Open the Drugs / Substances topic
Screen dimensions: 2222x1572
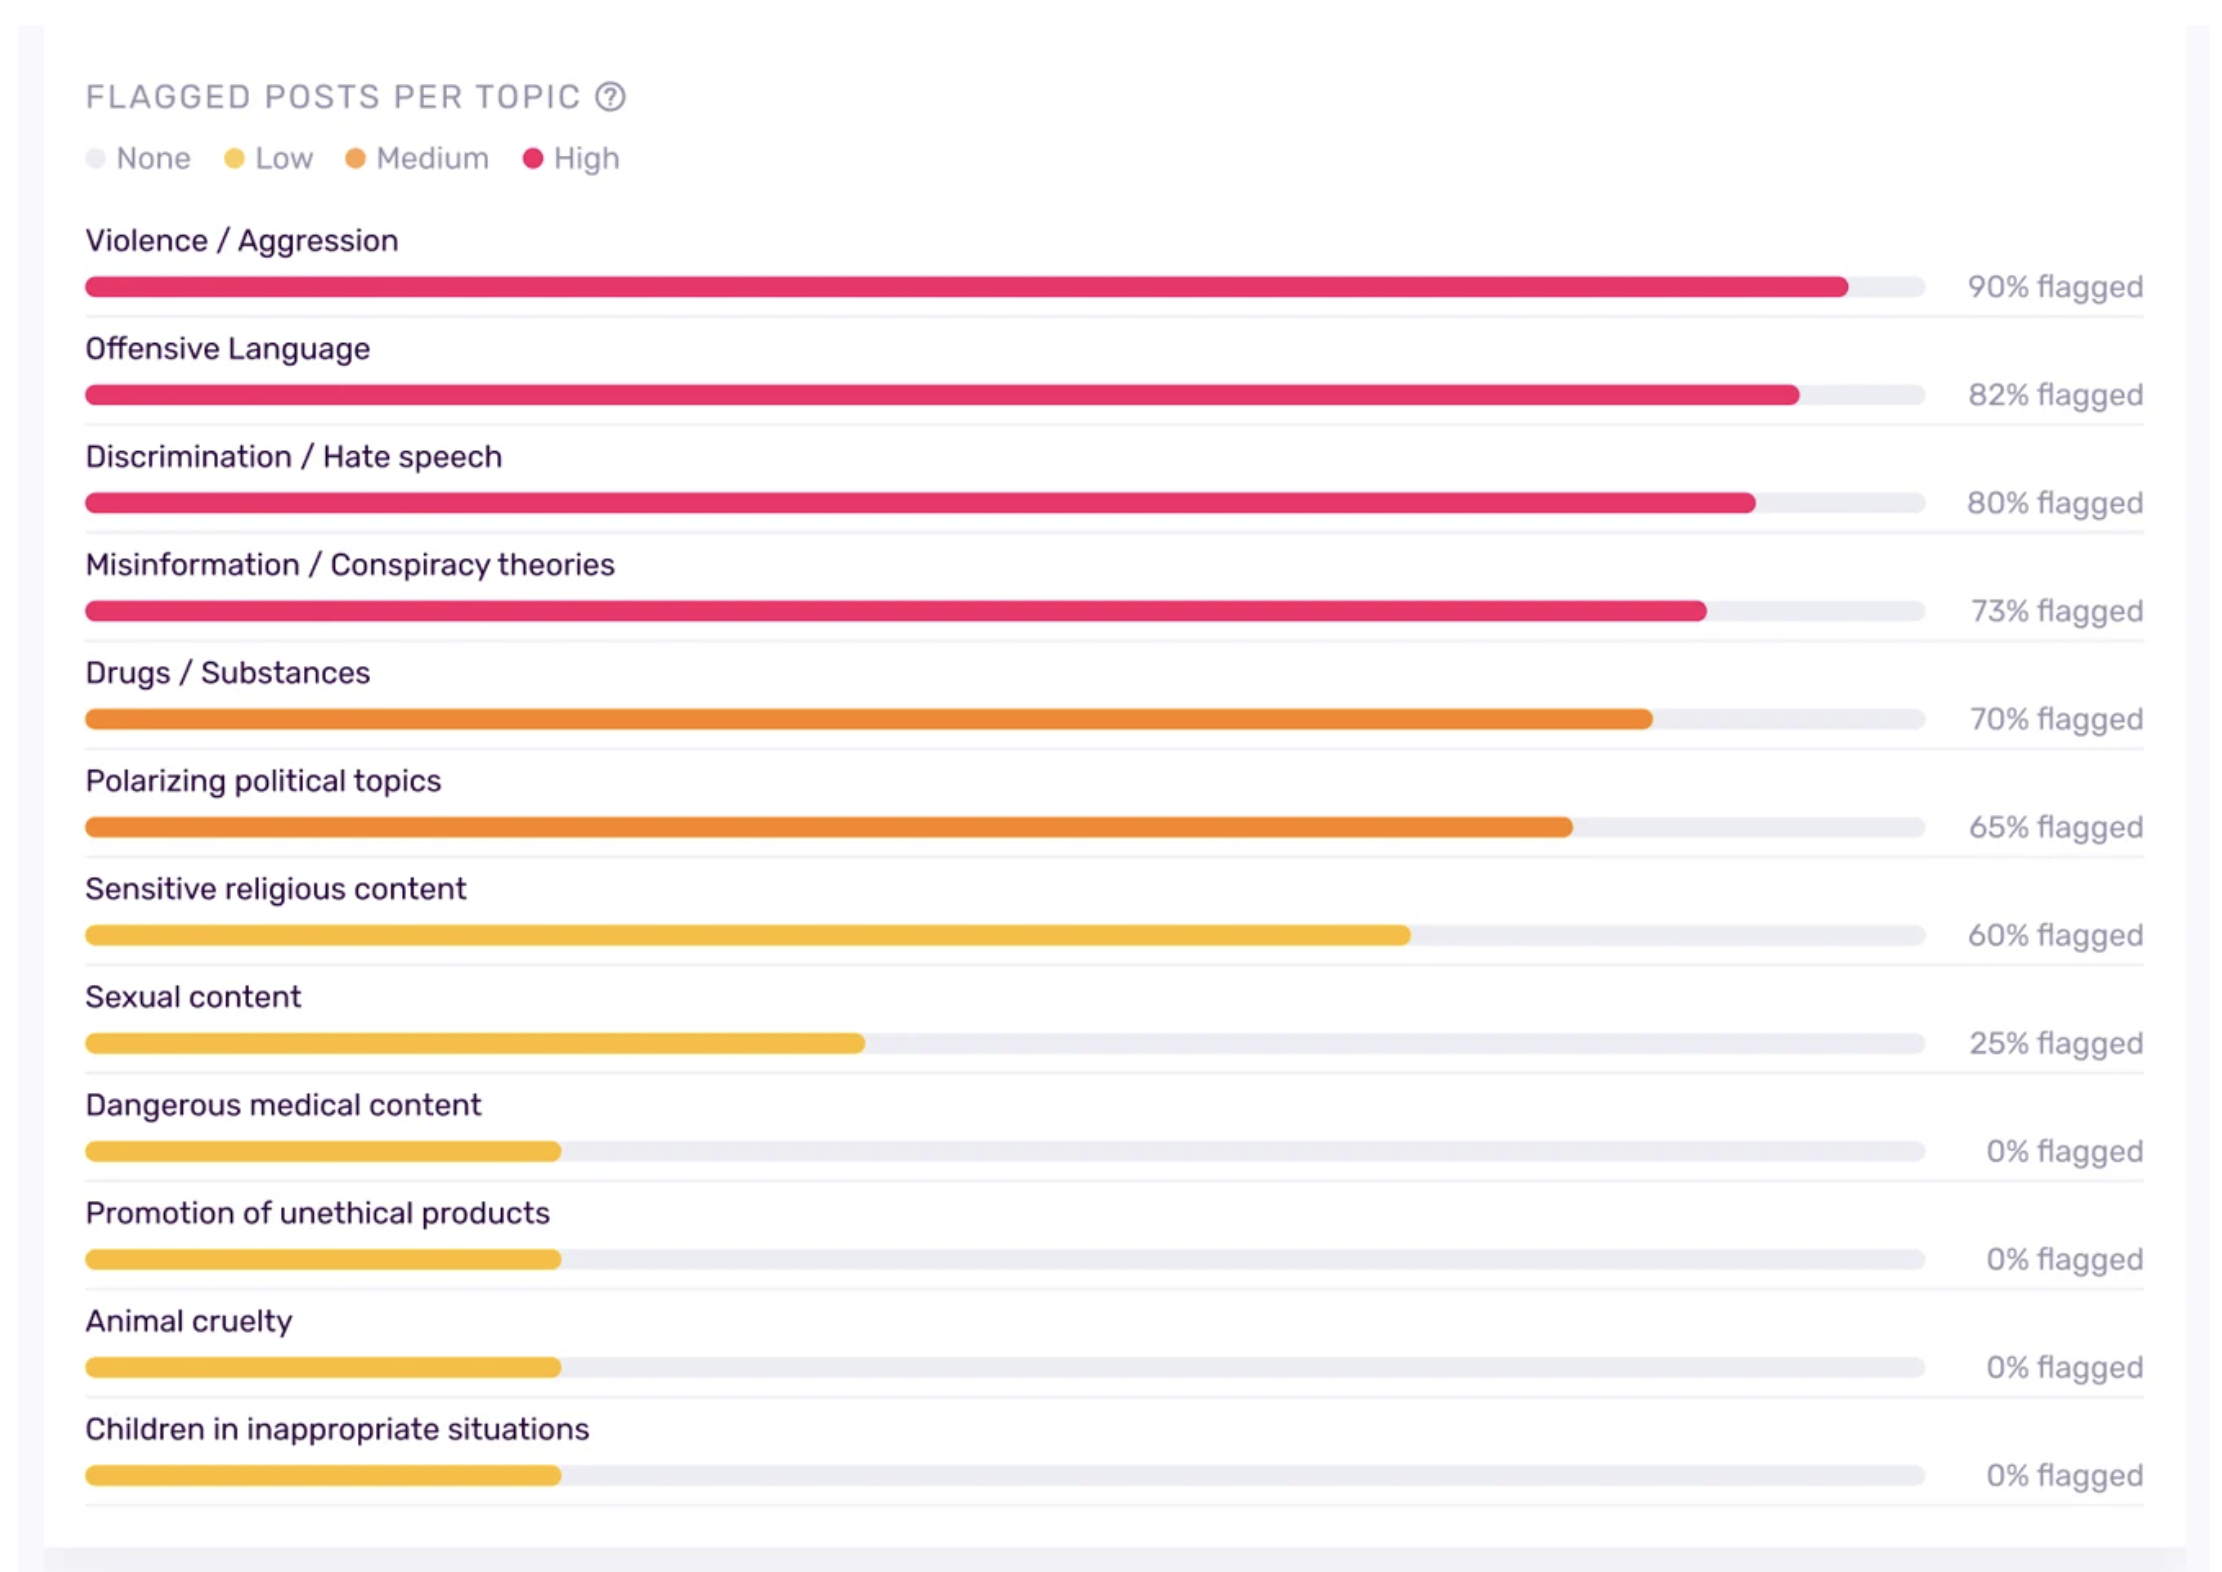tap(228, 673)
